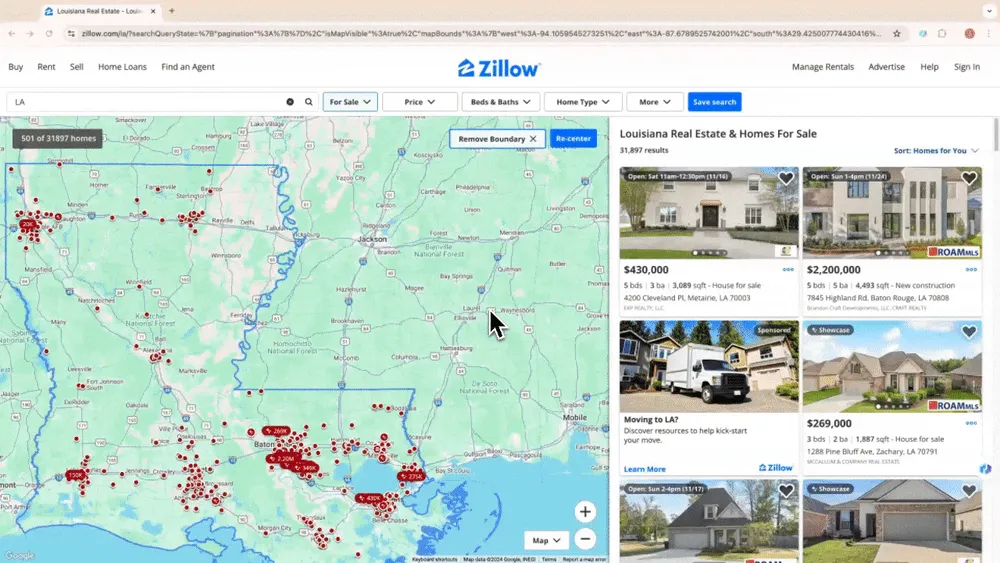1000x563 pixels.
Task: Open the Beds & Baths dropdown
Action: [x=501, y=102]
